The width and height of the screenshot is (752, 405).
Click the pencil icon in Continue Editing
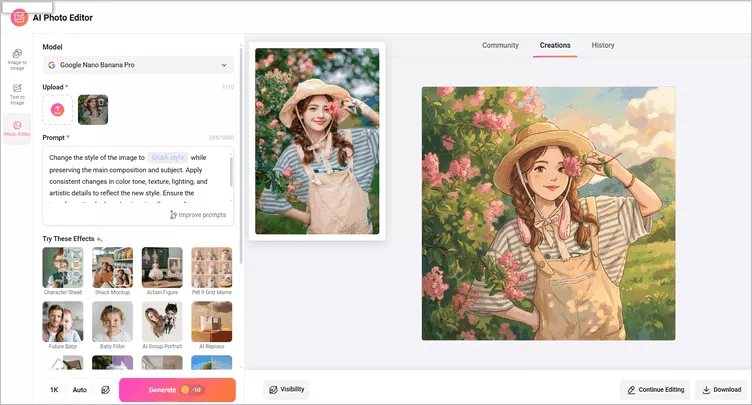pos(631,390)
